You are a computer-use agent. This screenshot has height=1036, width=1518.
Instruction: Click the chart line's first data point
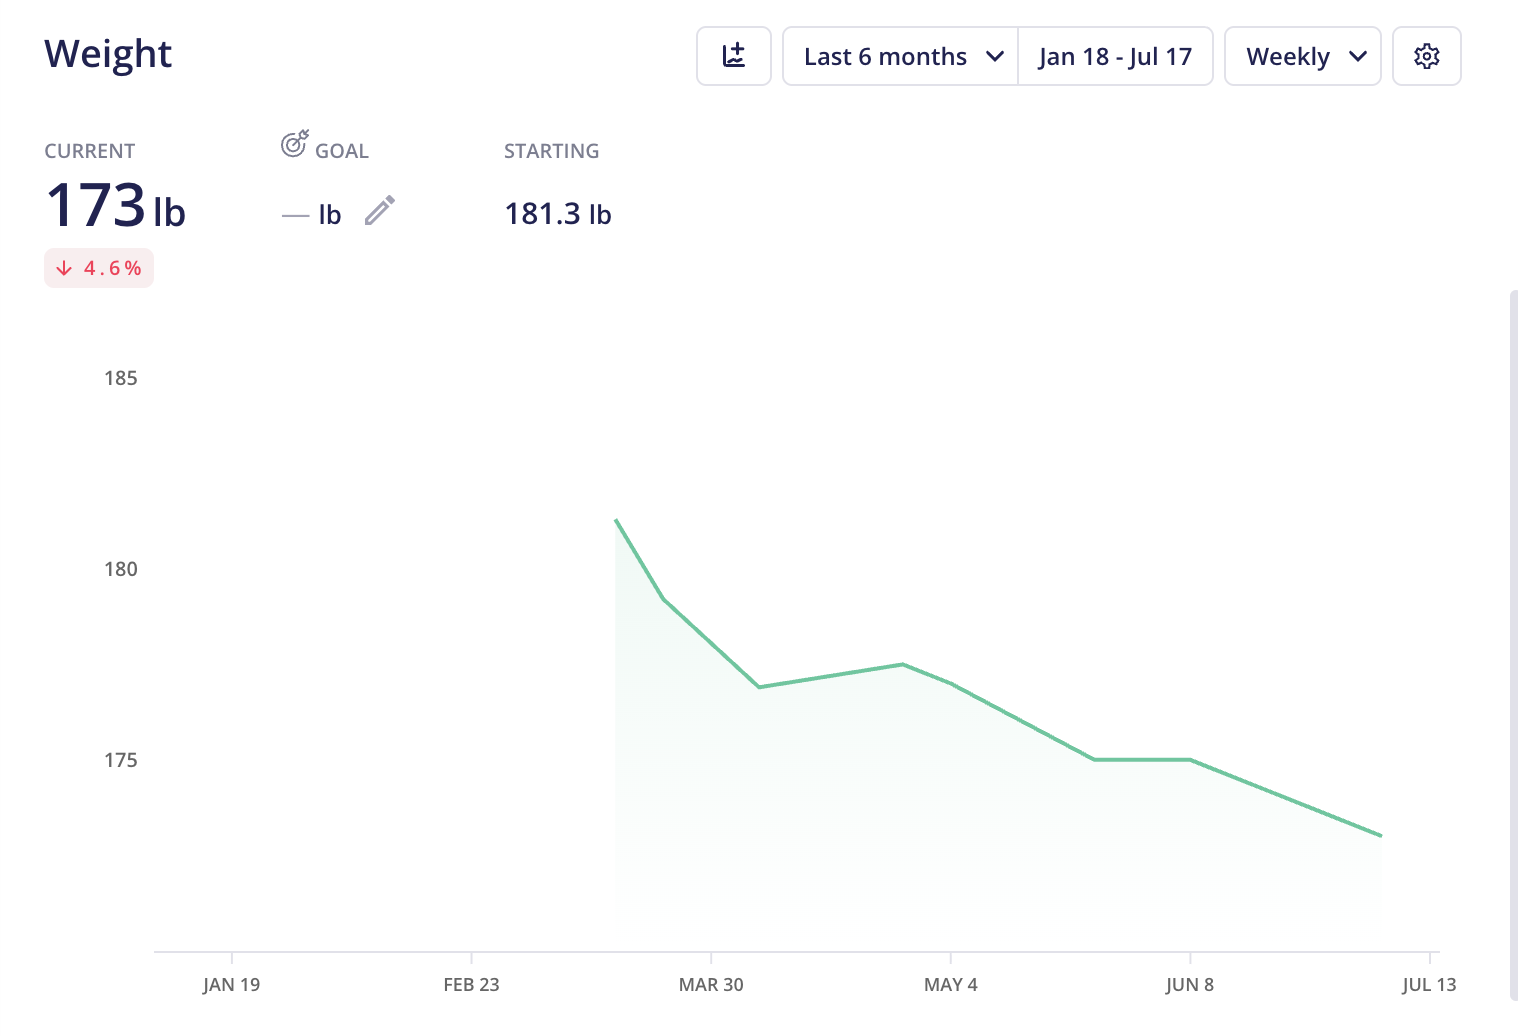616,520
